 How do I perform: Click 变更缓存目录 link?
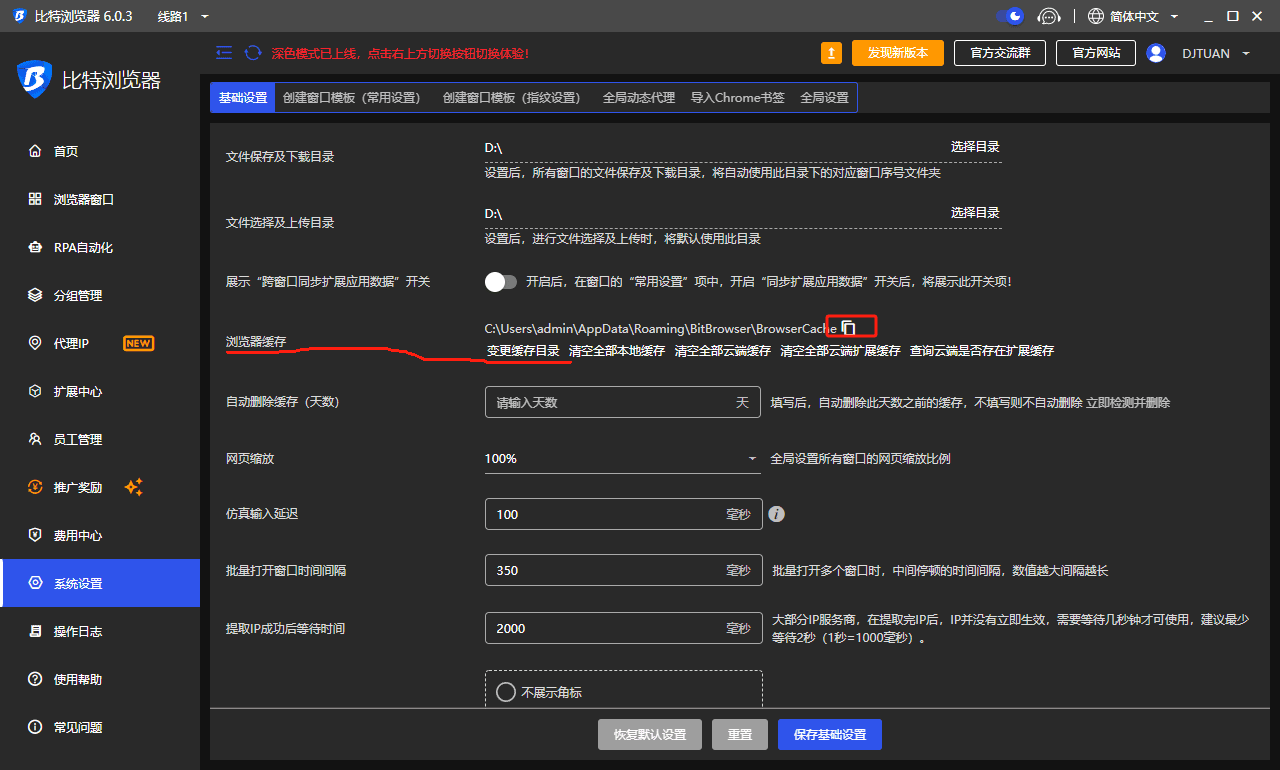(x=523, y=351)
